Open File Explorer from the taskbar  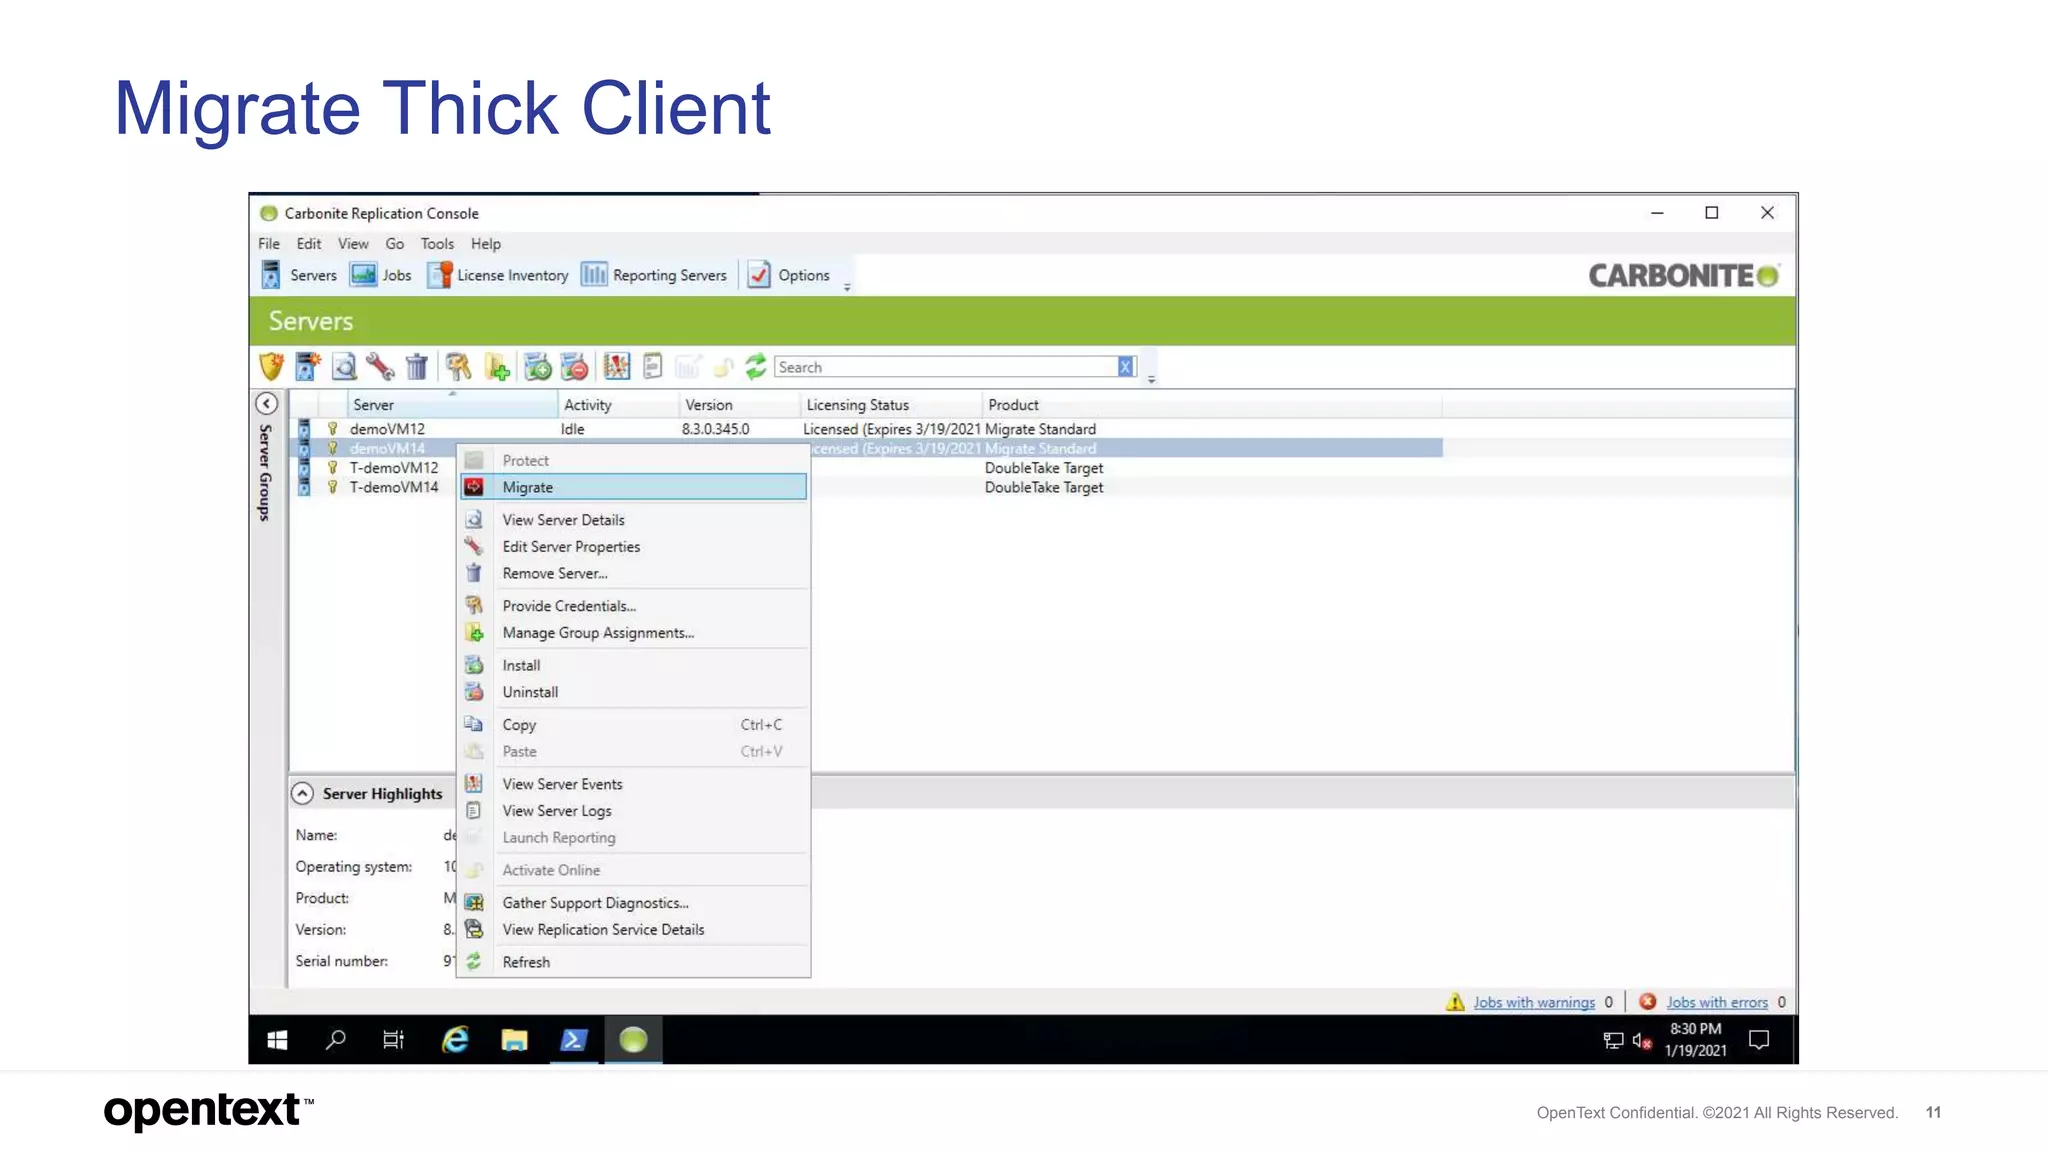click(x=514, y=1040)
